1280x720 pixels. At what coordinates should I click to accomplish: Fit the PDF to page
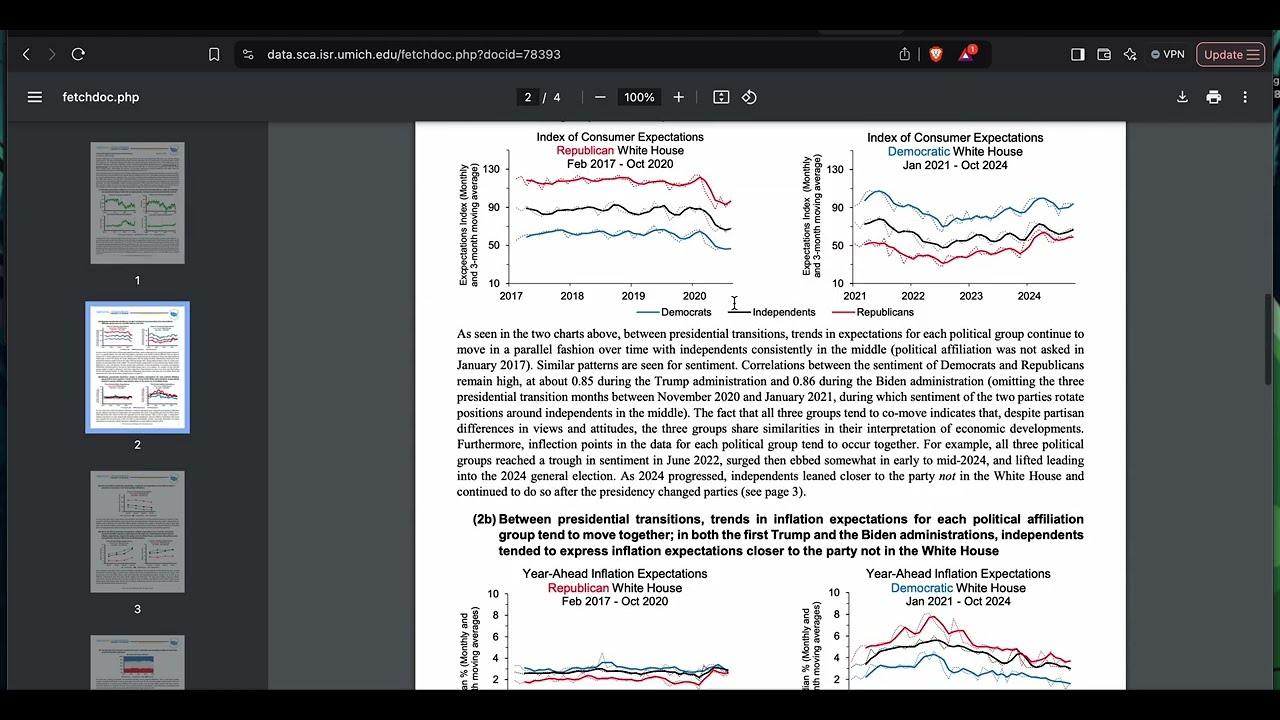pyautogui.click(x=721, y=97)
